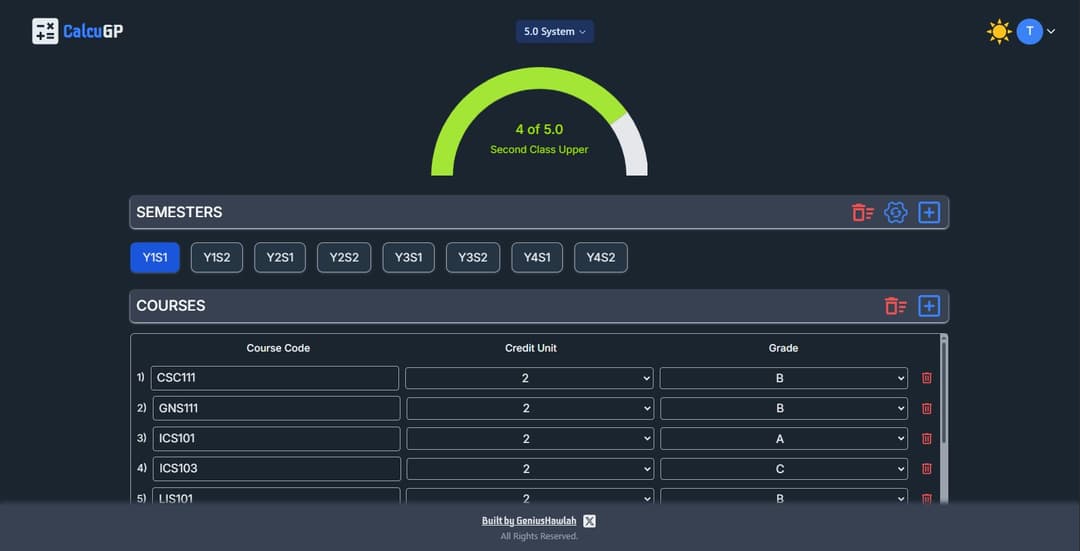Delete all semesters using red trash icon
The width and height of the screenshot is (1080, 551).
click(x=862, y=212)
